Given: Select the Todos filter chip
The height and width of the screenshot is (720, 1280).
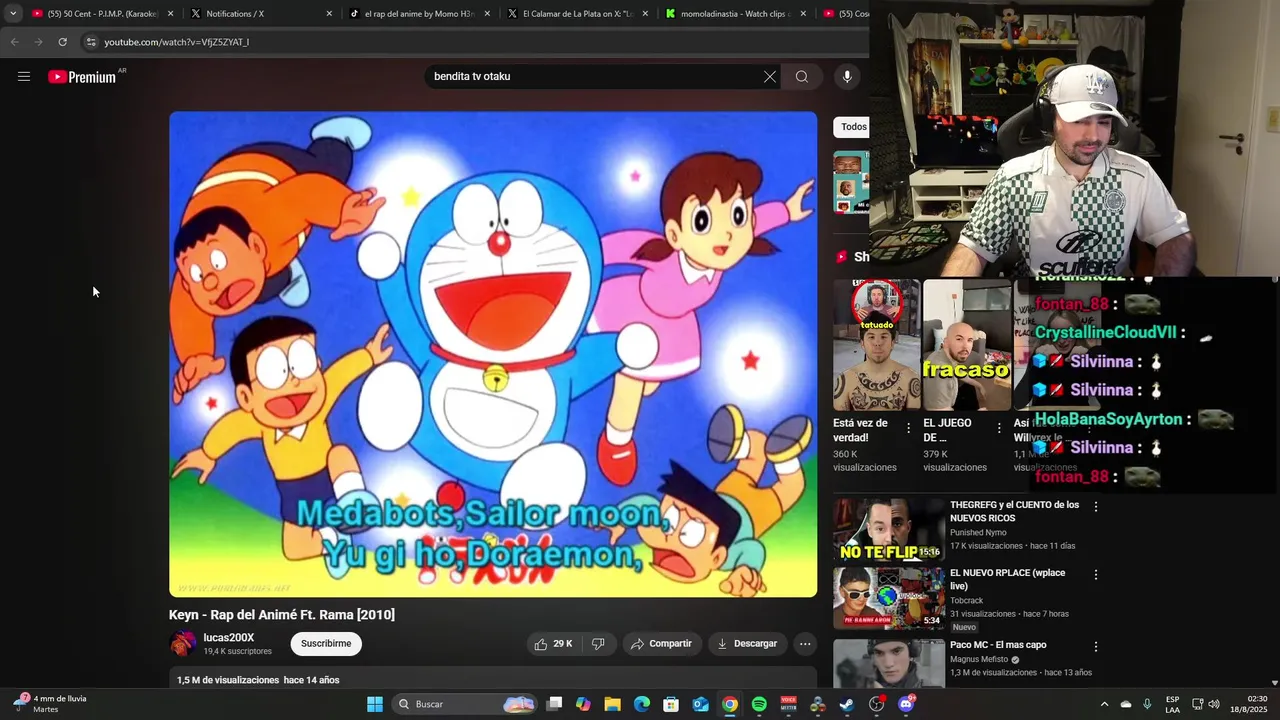Looking at the screenshot, I should tap(851, 127).
